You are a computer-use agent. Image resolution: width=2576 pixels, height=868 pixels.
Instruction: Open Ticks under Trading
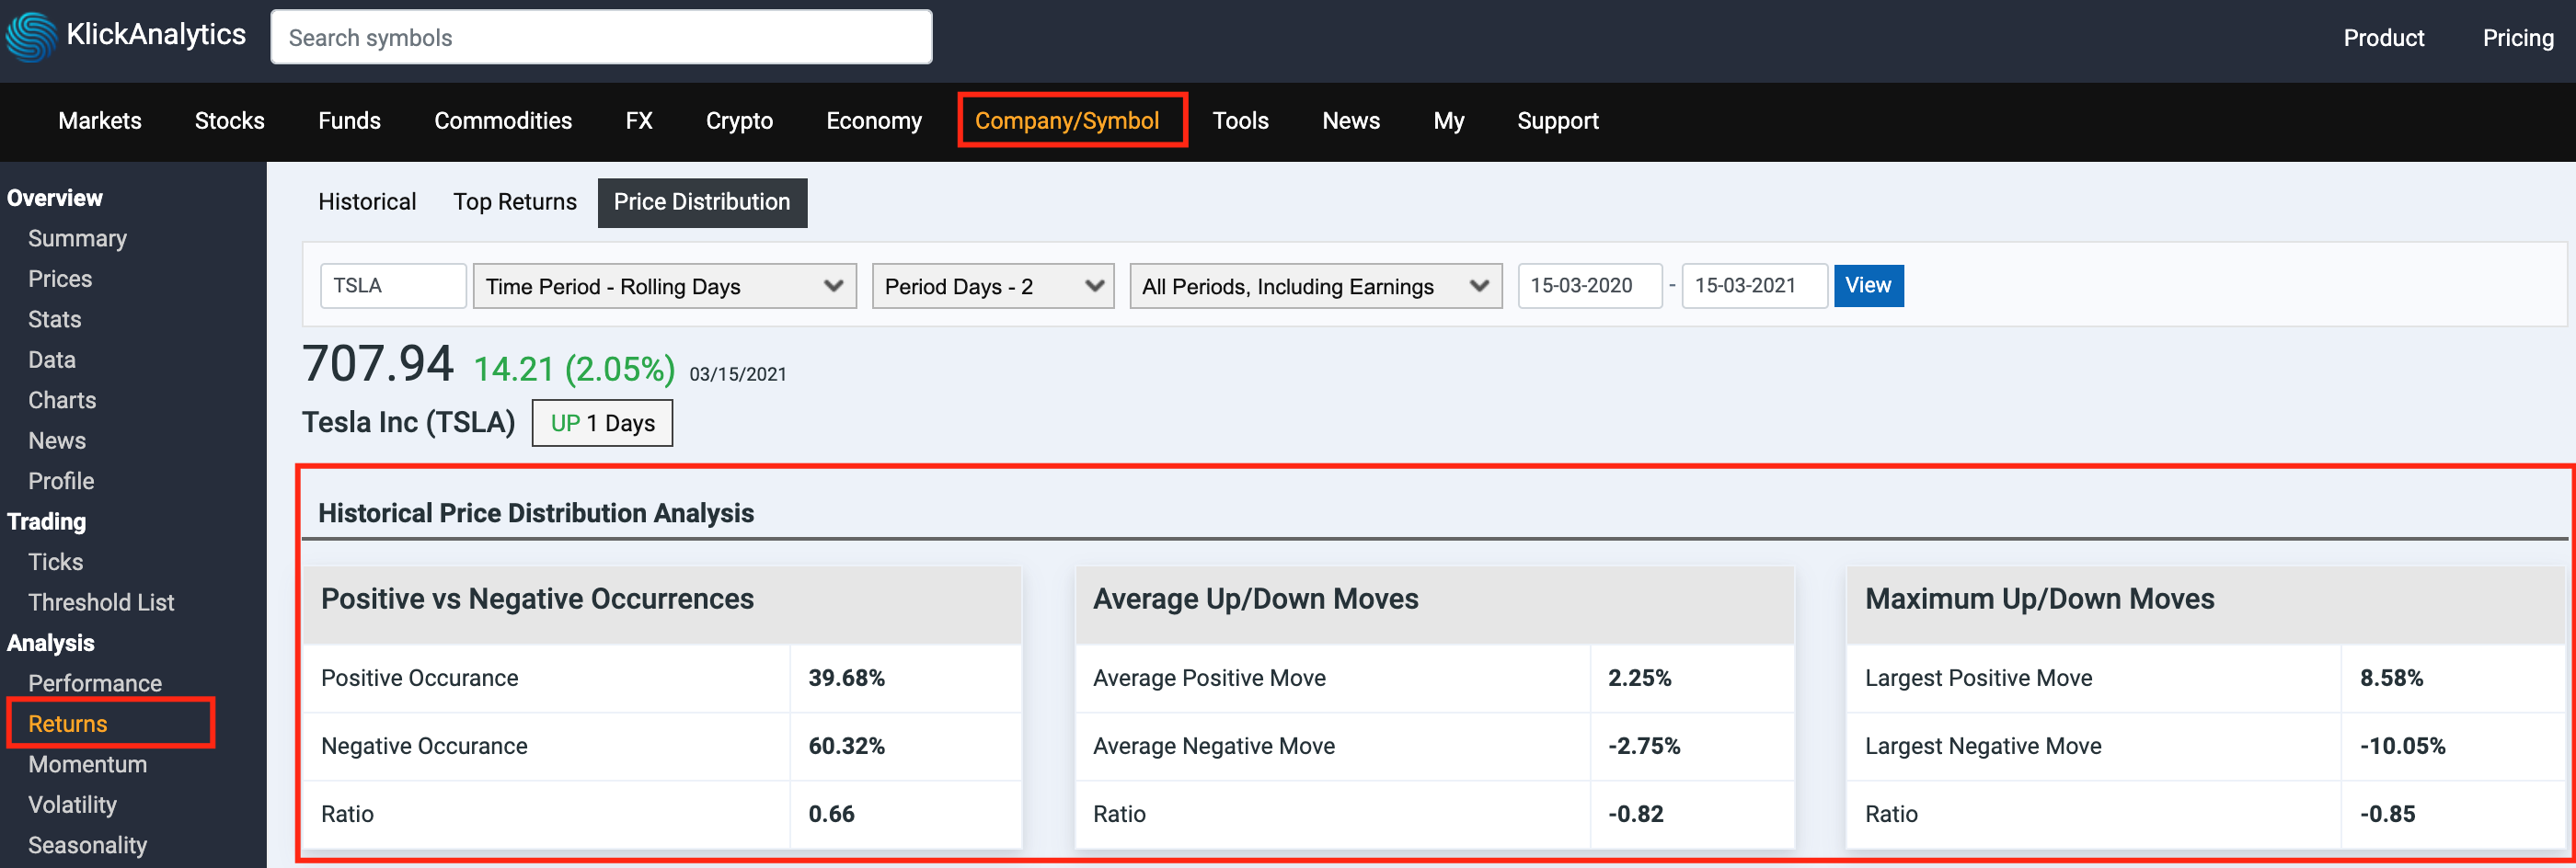pyautogui.click(x=55, y=563)
